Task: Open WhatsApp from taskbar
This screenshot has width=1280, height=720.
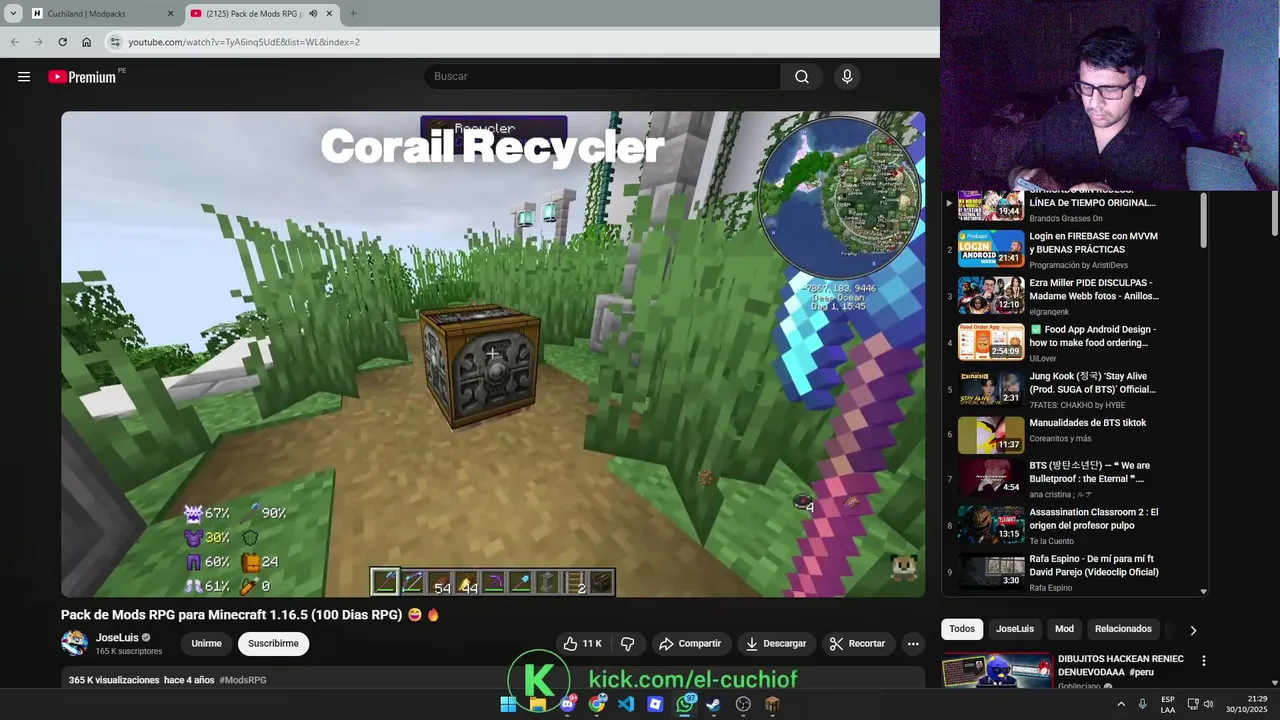Action: tap(685, 704)
